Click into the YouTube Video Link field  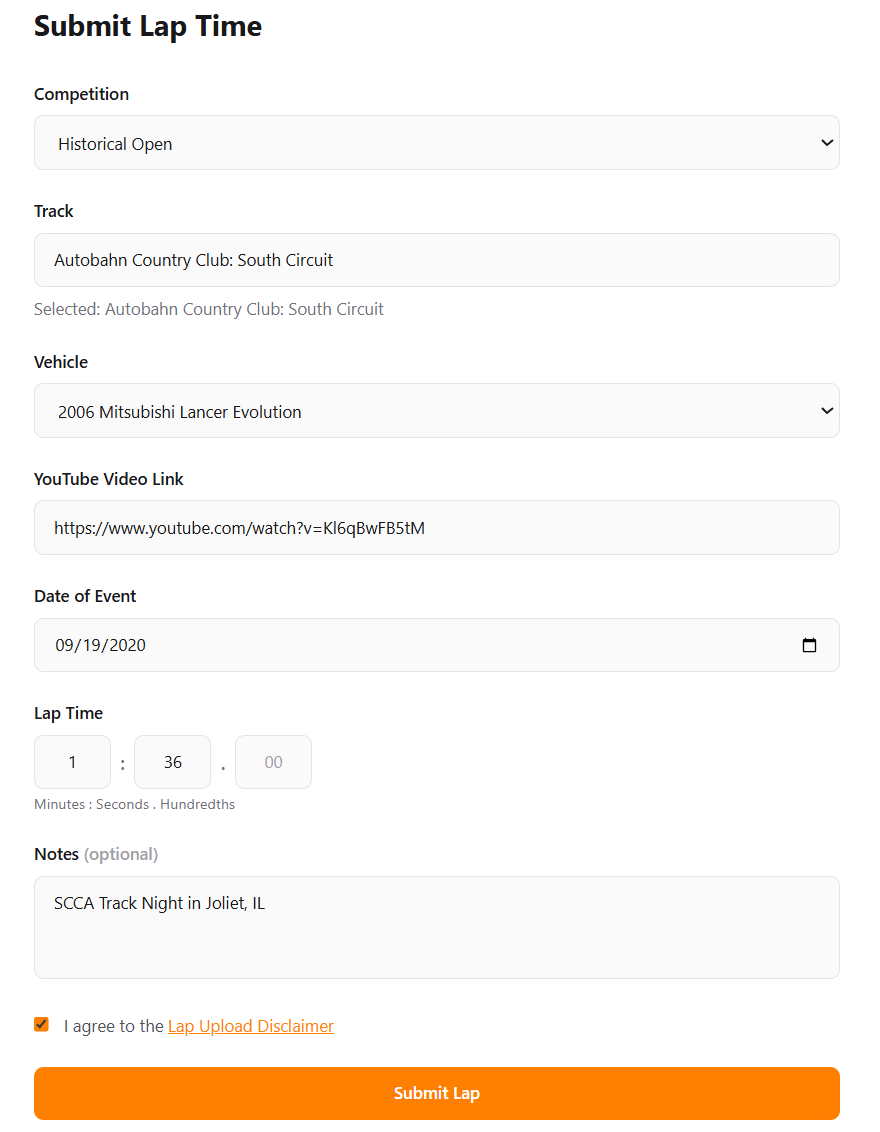point(436,528)
